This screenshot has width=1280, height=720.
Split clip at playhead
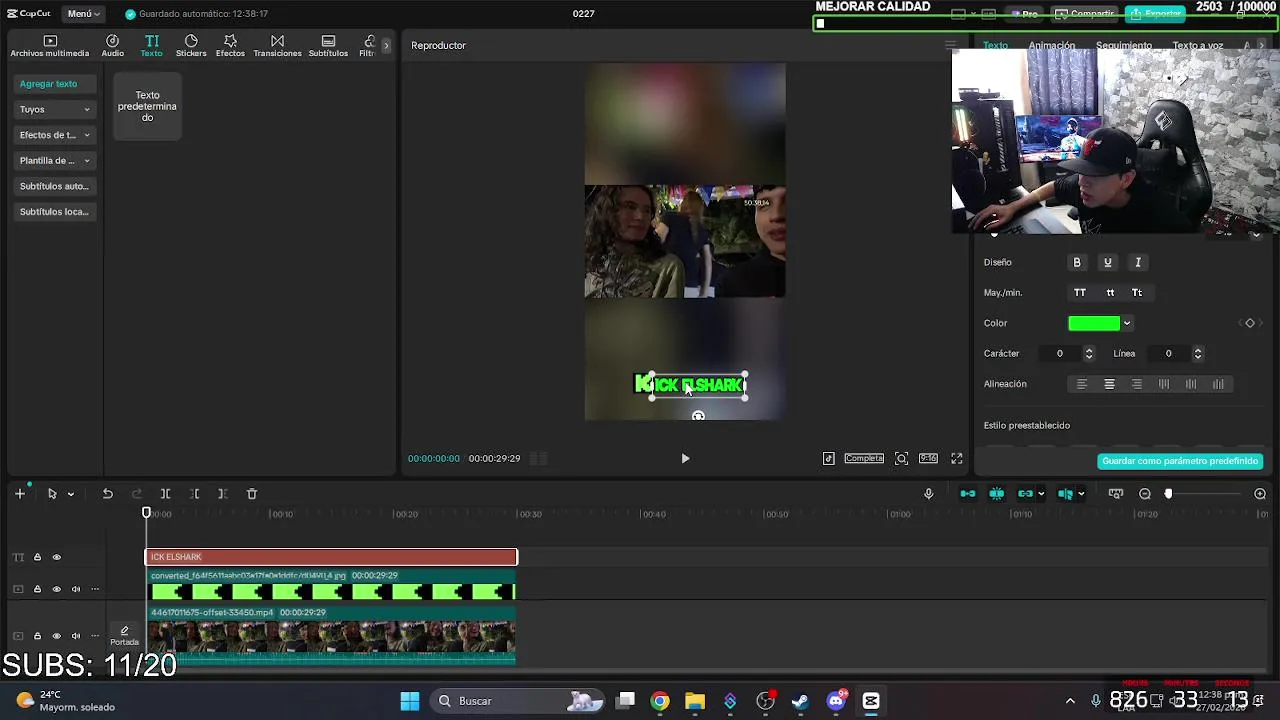click(x=166, y=494)
